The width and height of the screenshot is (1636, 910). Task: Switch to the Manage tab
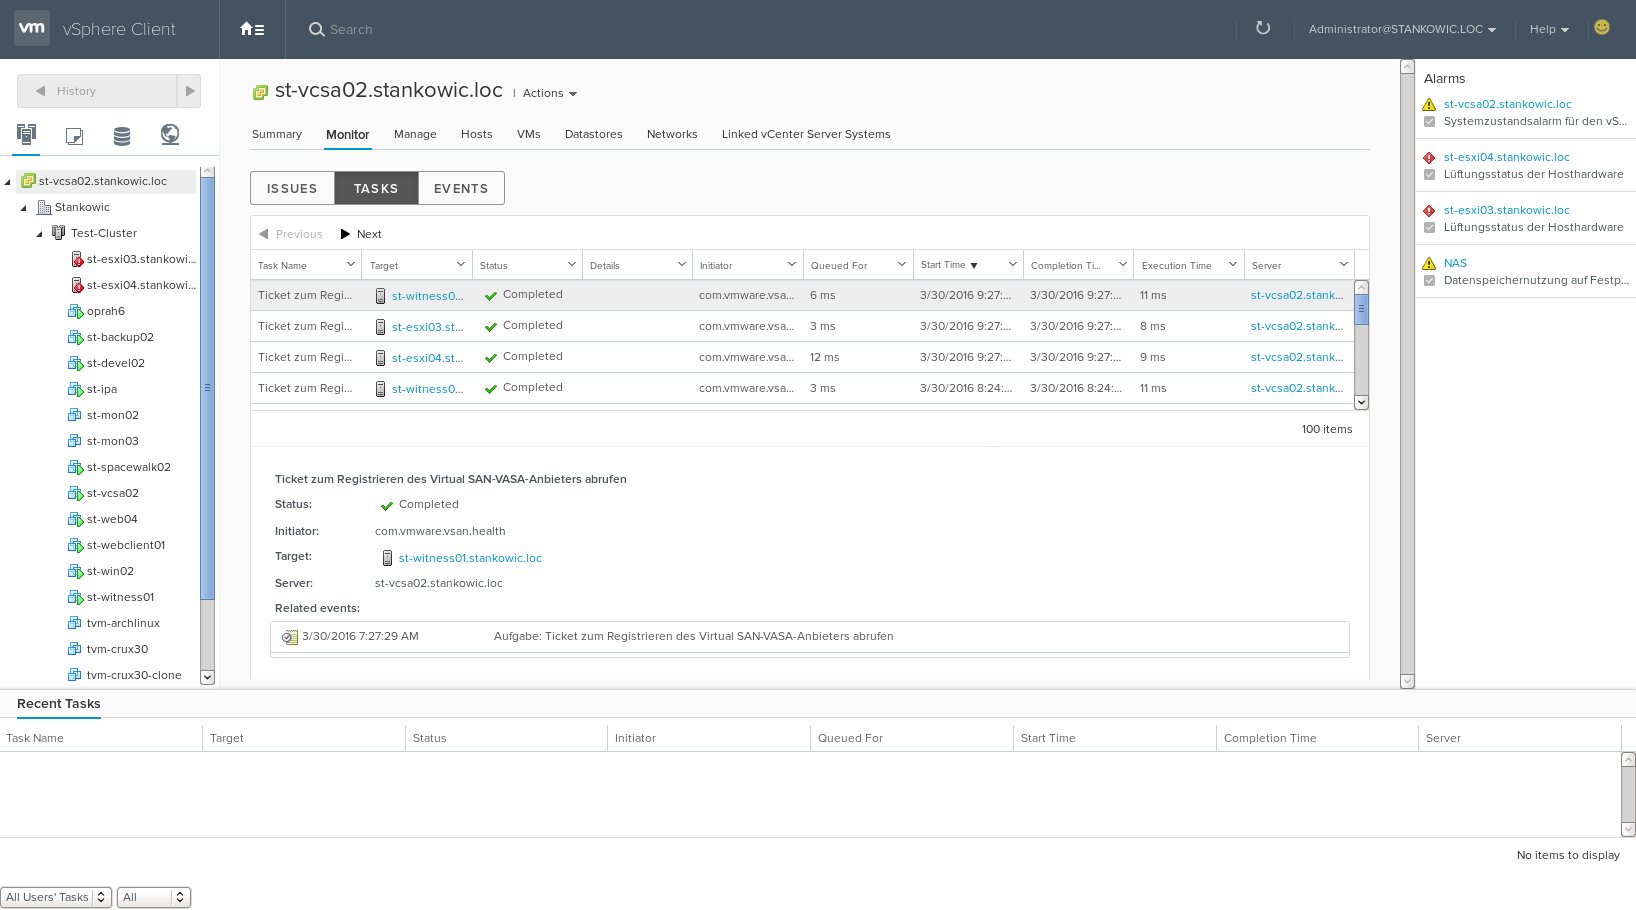[x=415, y=134]
